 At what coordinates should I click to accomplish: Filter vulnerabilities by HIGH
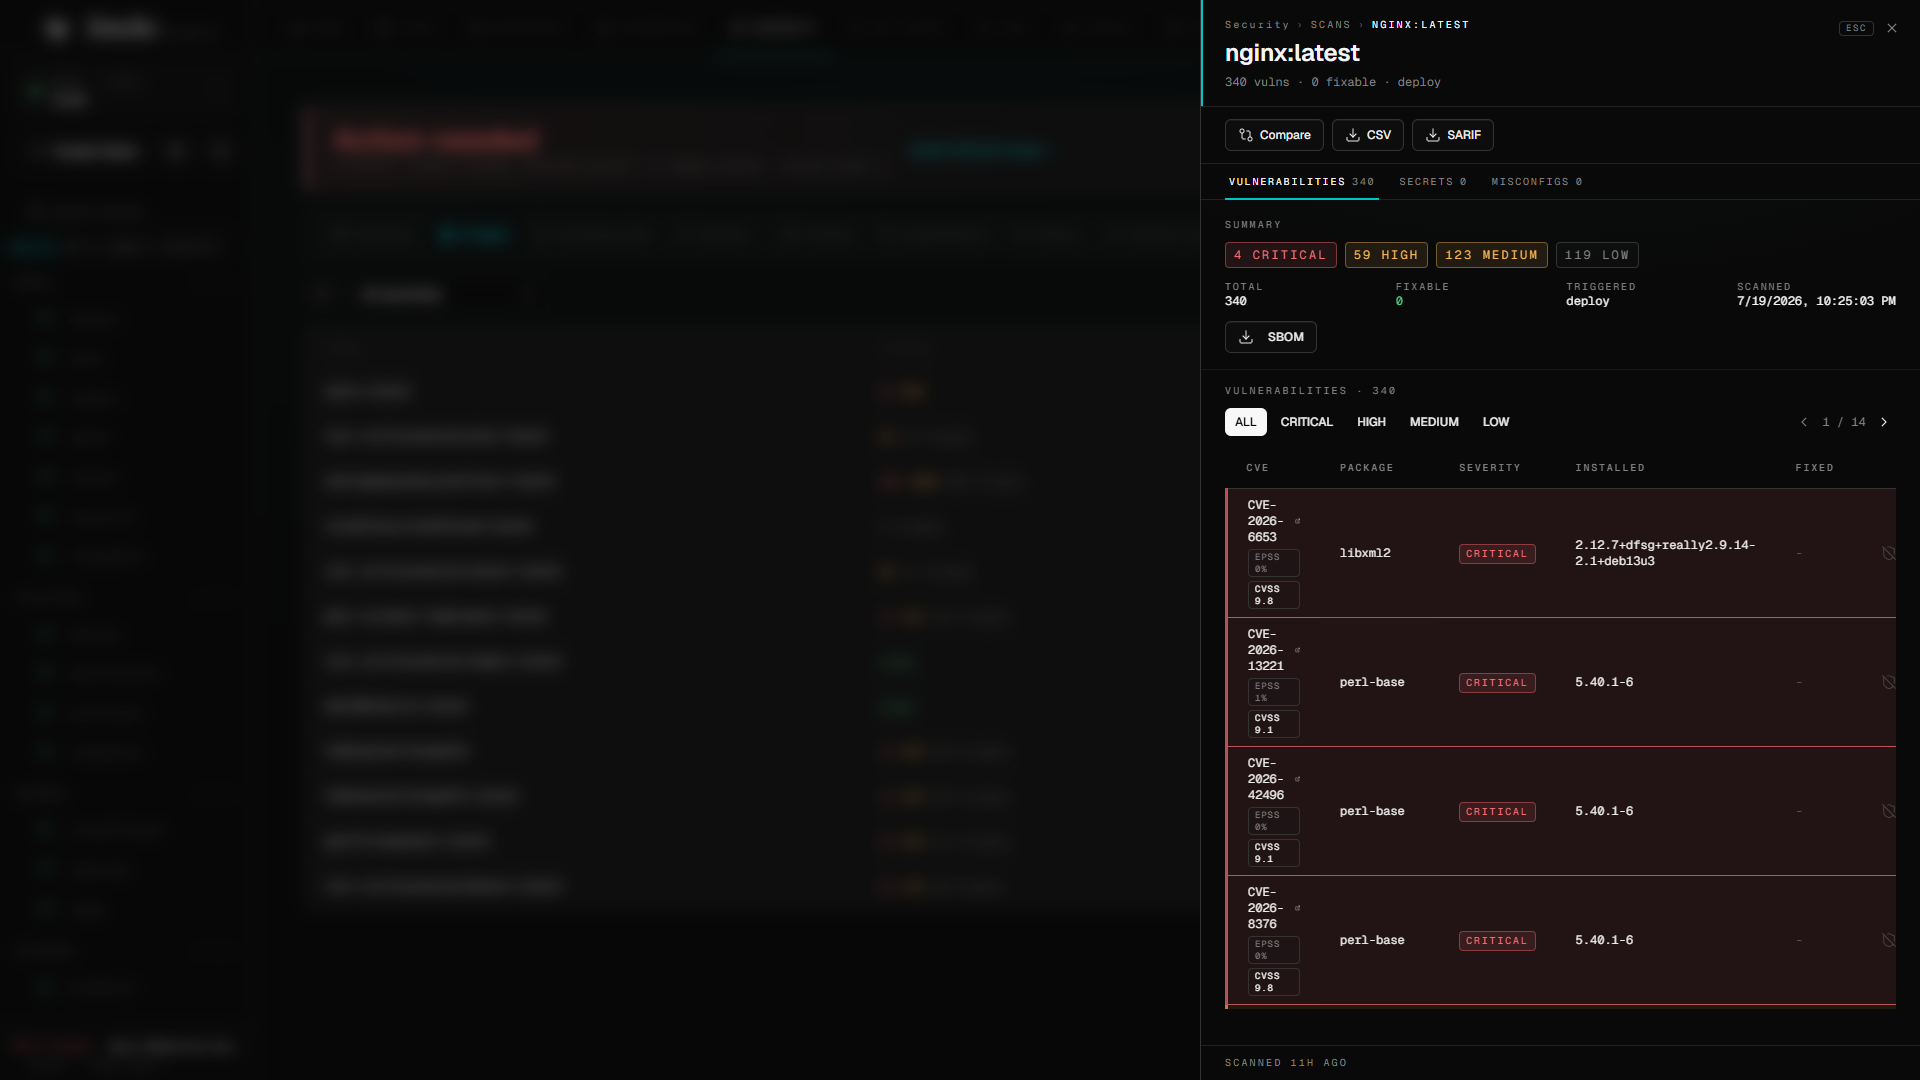tap(1371, 422)
